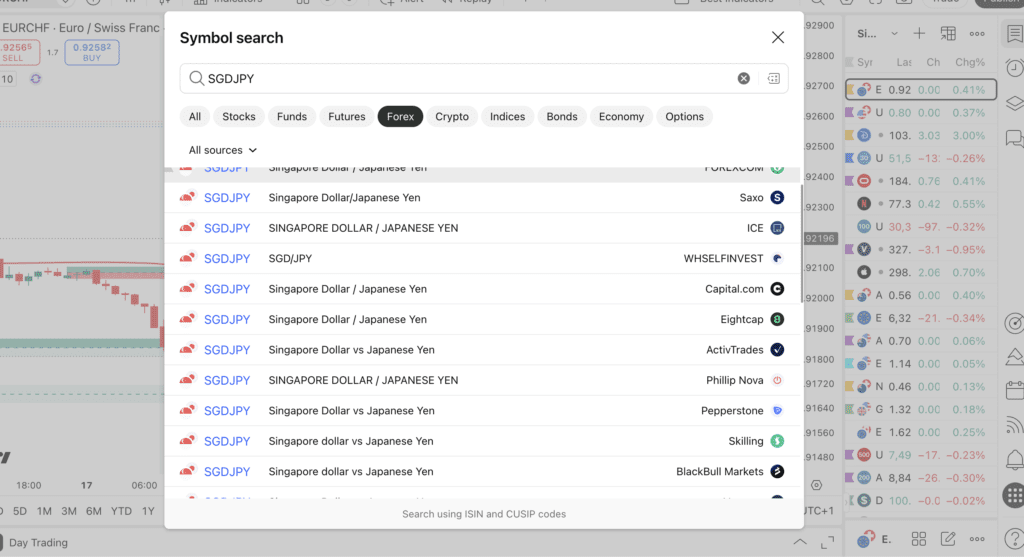Click the BlackBull Markets logo icon
Viewport: 1024px width, 557px height.
777,471
